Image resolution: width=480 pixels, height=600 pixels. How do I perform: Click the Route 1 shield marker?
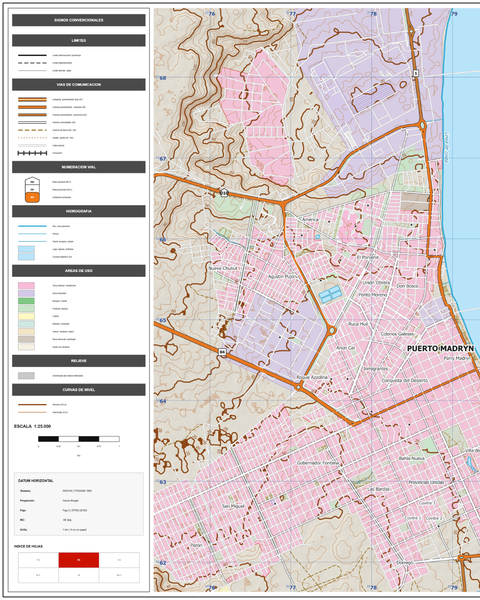pyautogui.click(x=416, y=73)
